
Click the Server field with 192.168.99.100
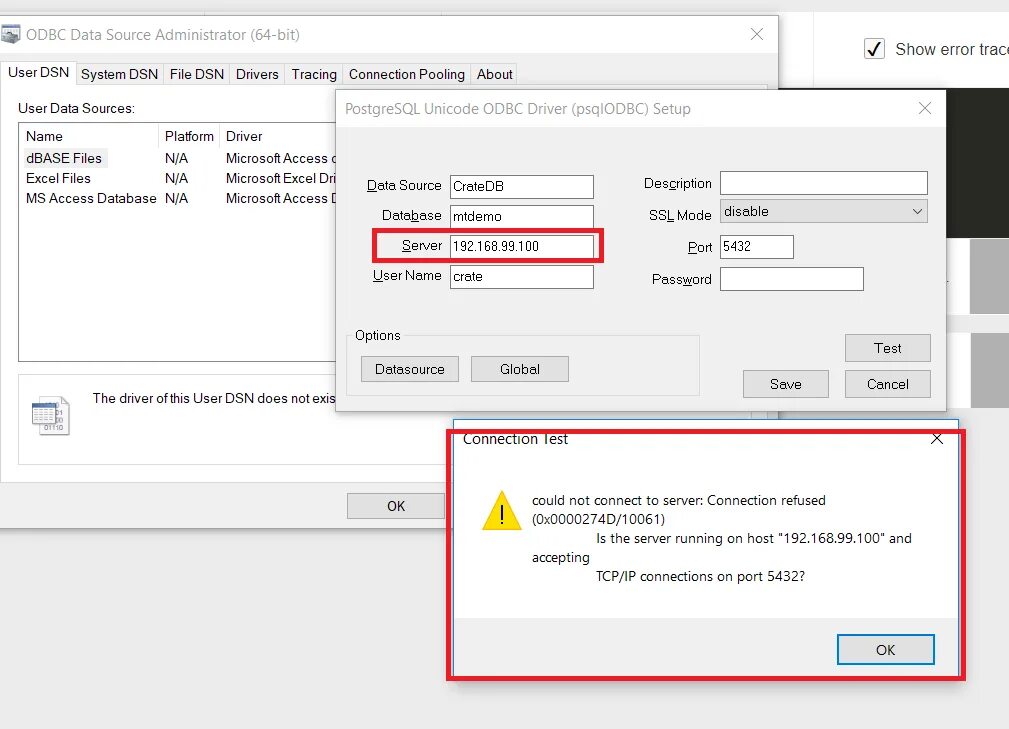(x=522, y=246)
